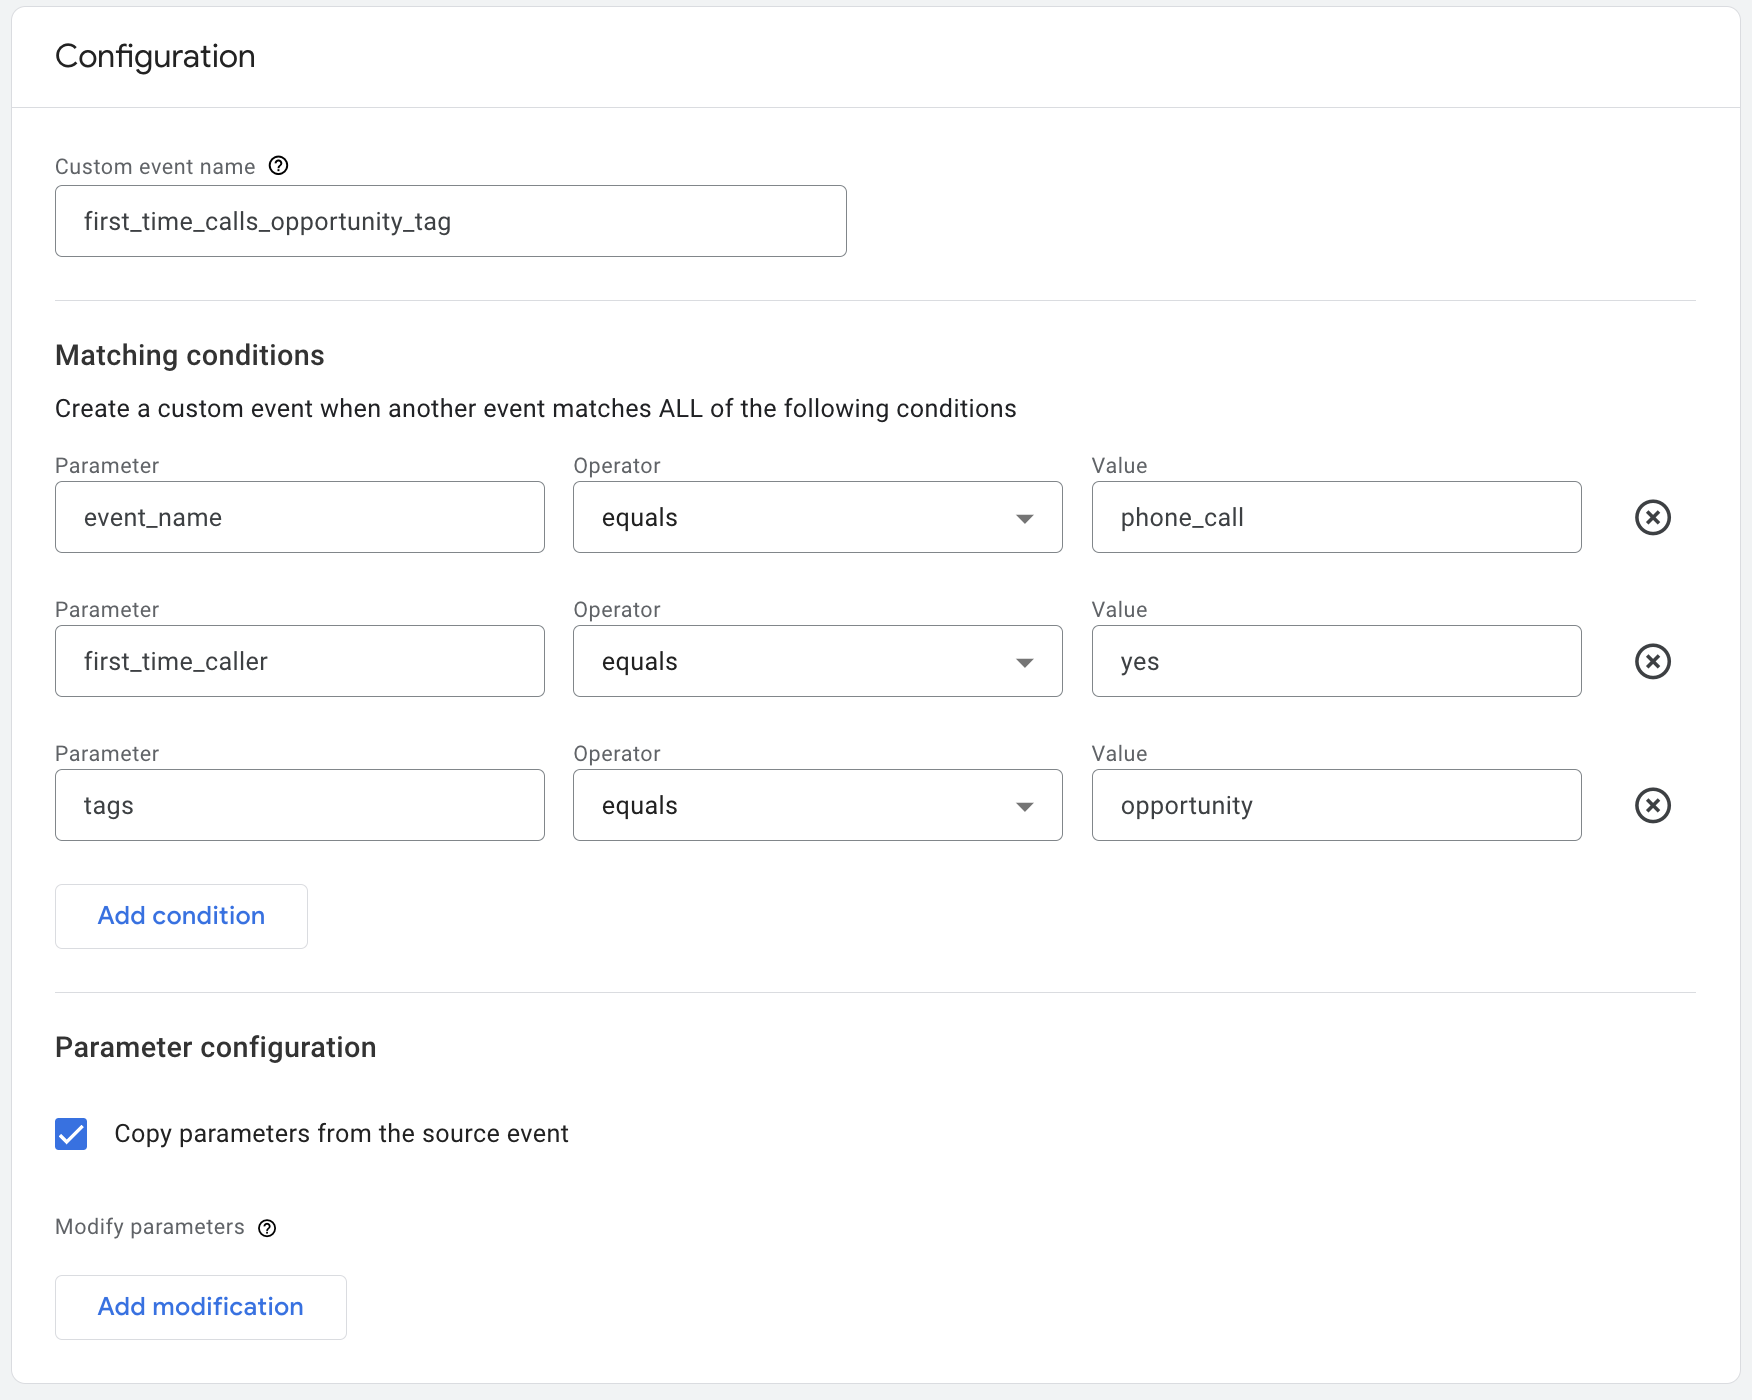Click the first_time_caller parameter field
Image resolution: width=1752 pixels, height=1400 pixels.
(x=299, y=661)
